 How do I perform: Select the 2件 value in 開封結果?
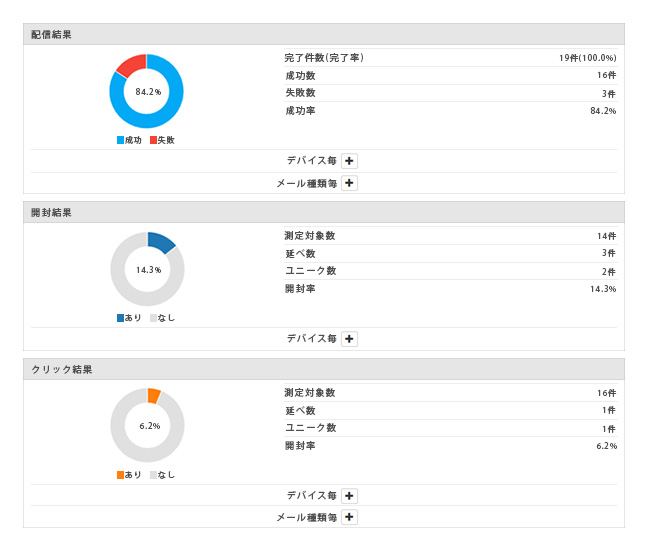pyautogui.click(x=609, y=271)
